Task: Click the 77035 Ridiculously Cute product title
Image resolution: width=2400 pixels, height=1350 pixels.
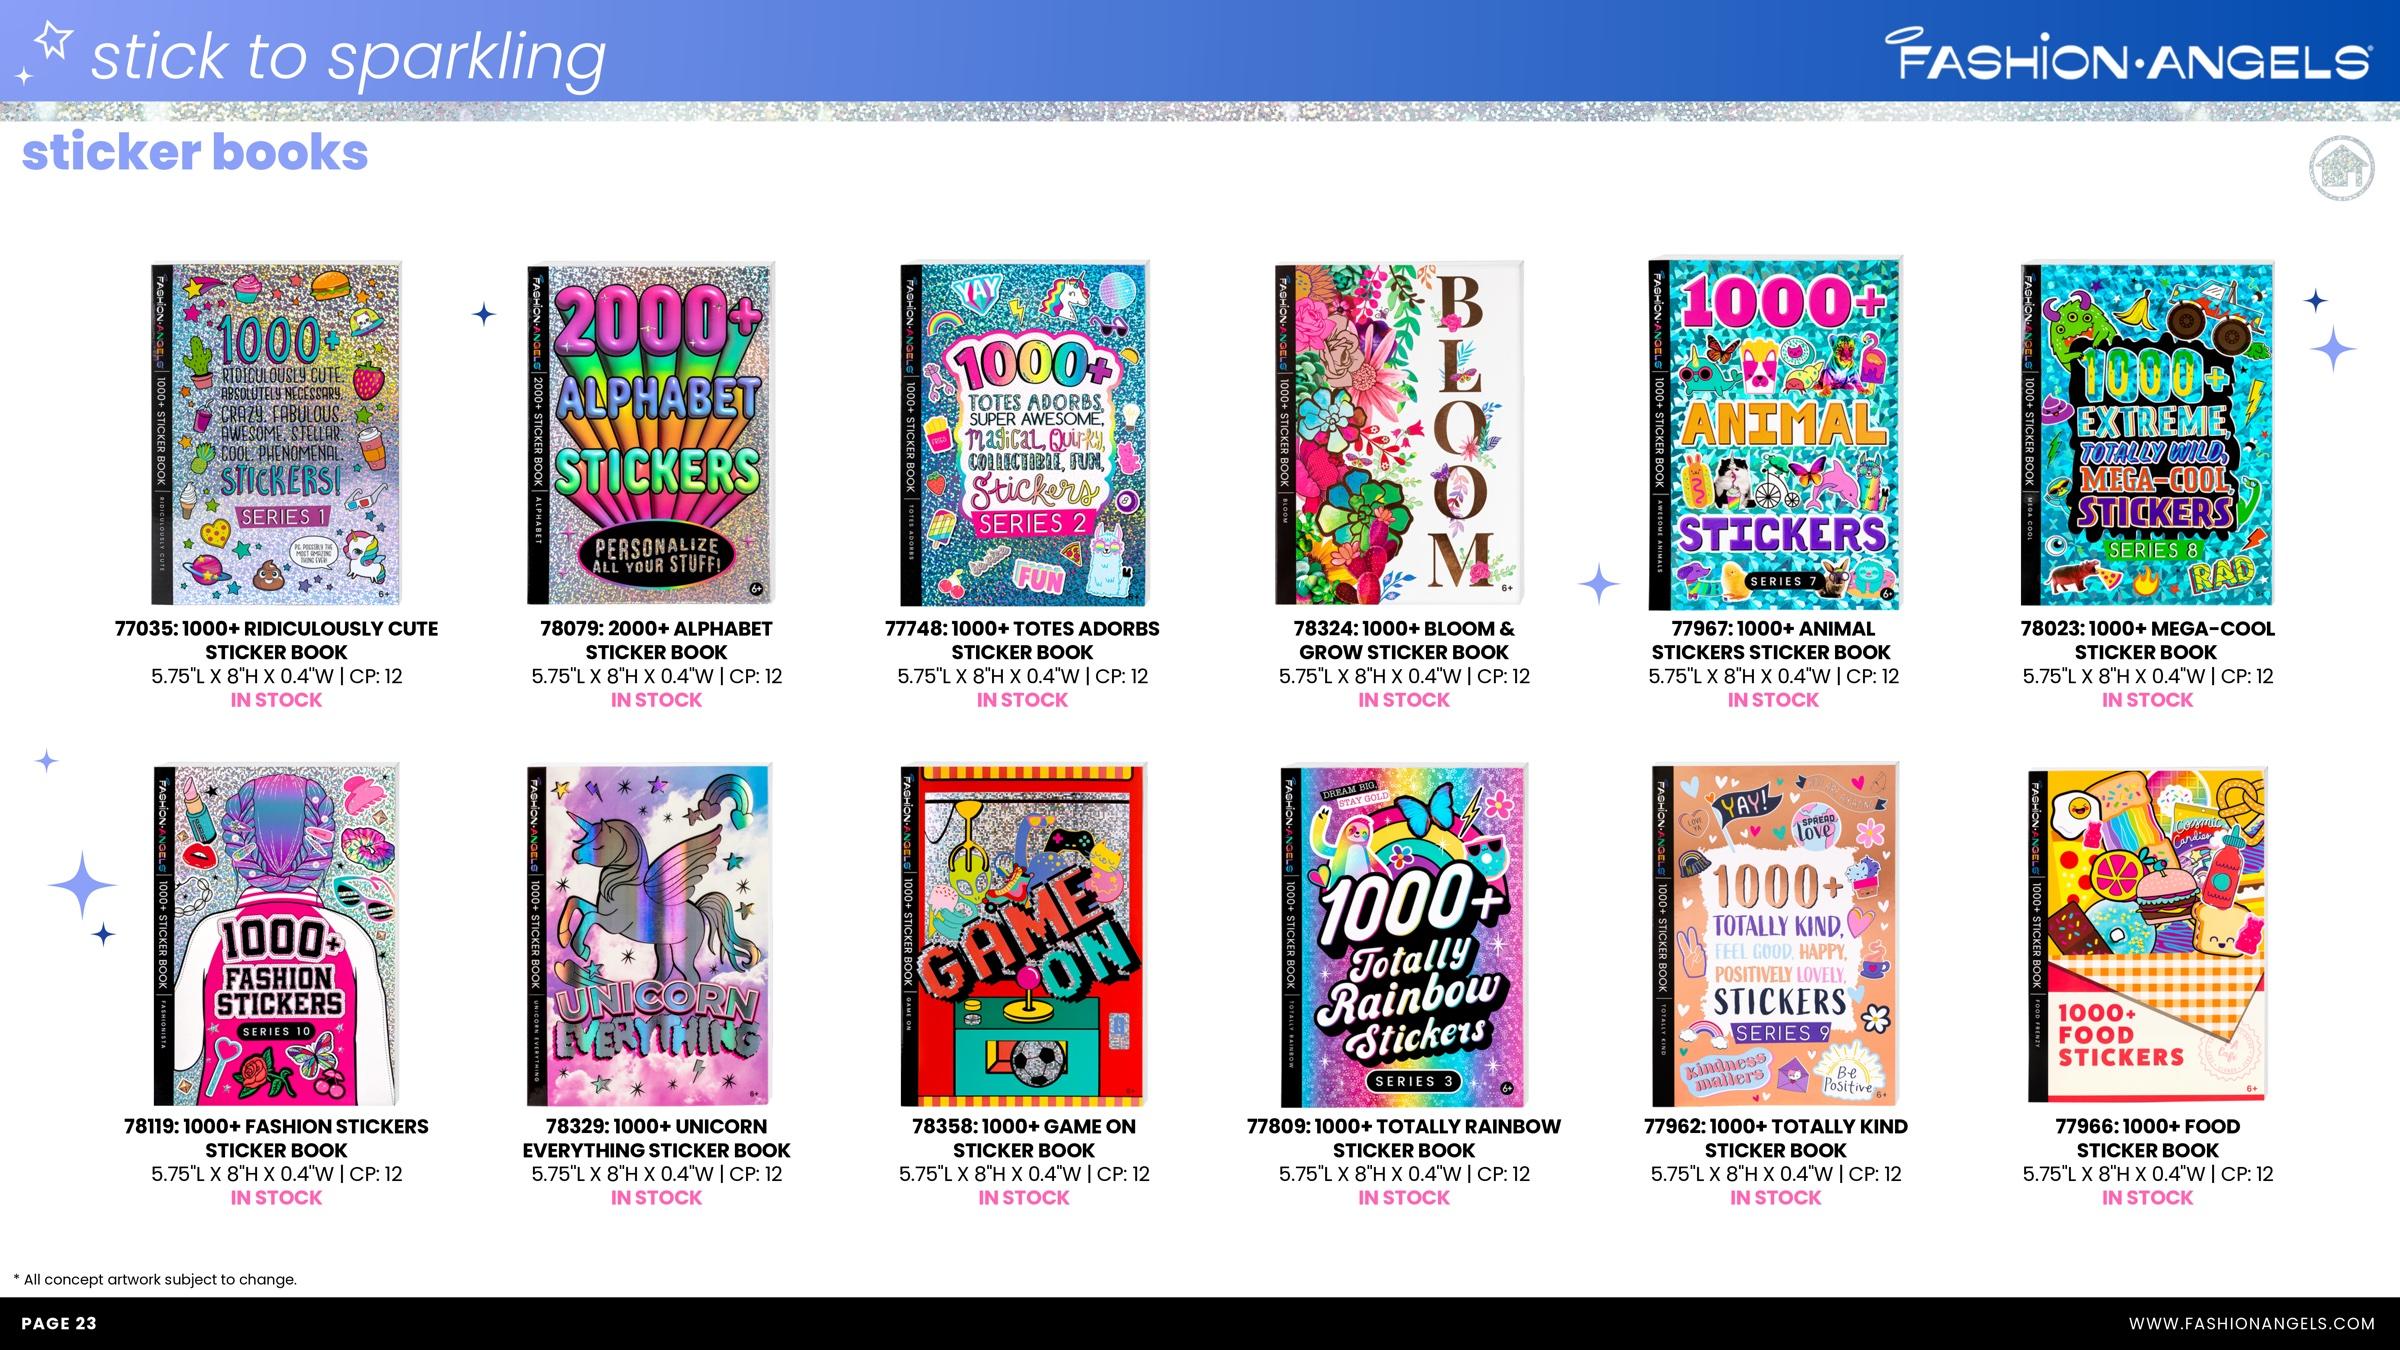Action: point(276,640)
